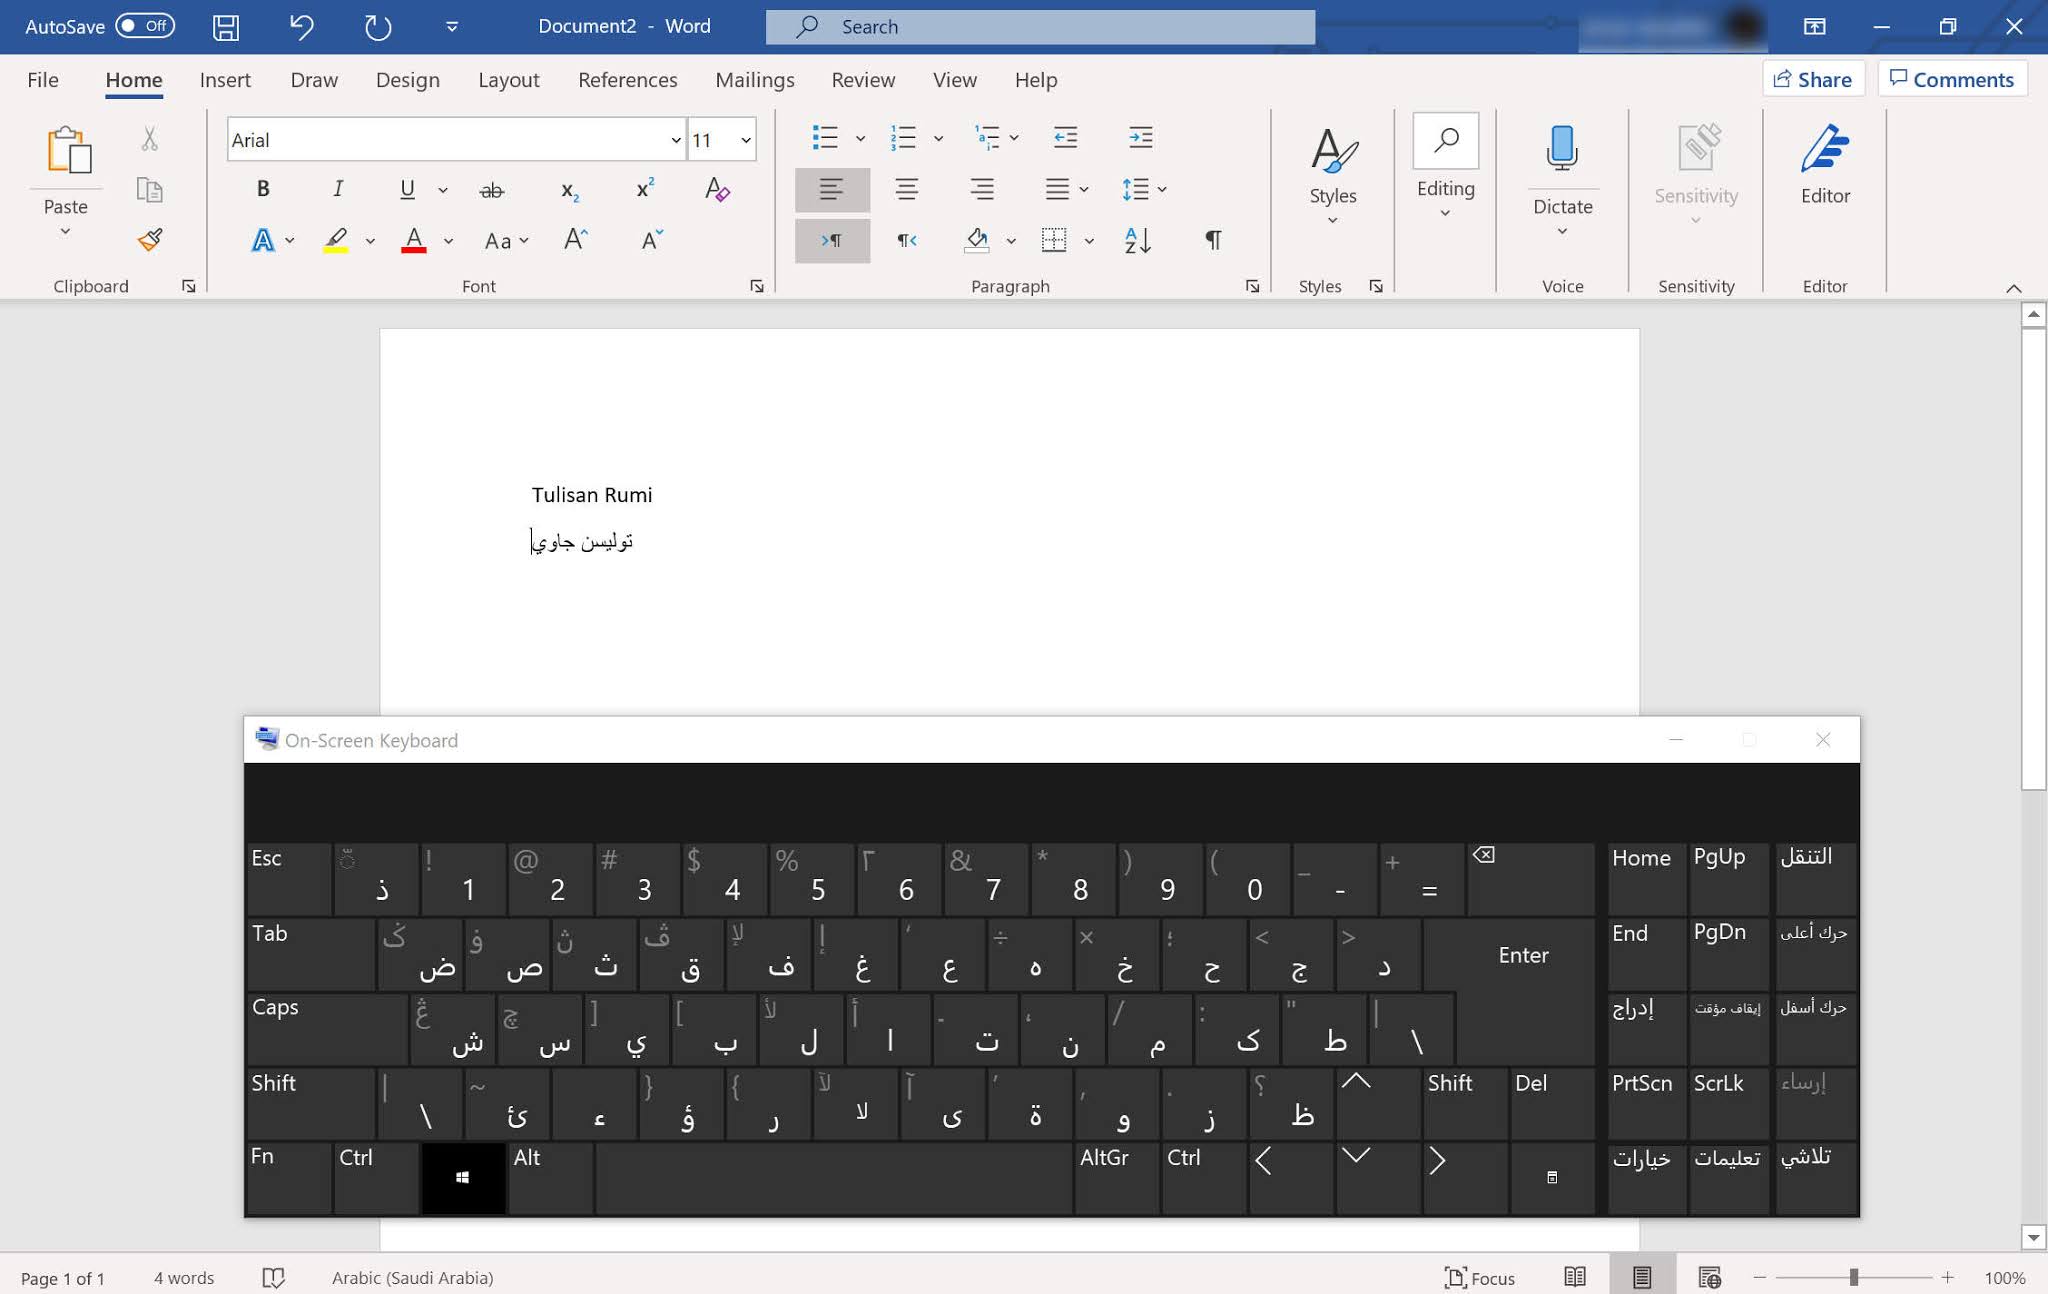Click the Strikethrough icon
This screenshot has width=2048, height=1294.
[491, 189]
